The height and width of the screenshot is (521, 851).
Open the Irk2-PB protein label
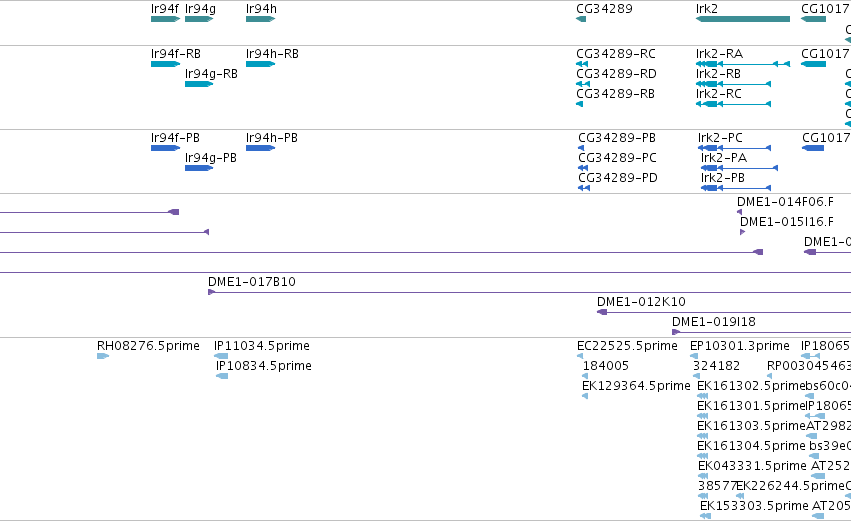tap(723, 178)
